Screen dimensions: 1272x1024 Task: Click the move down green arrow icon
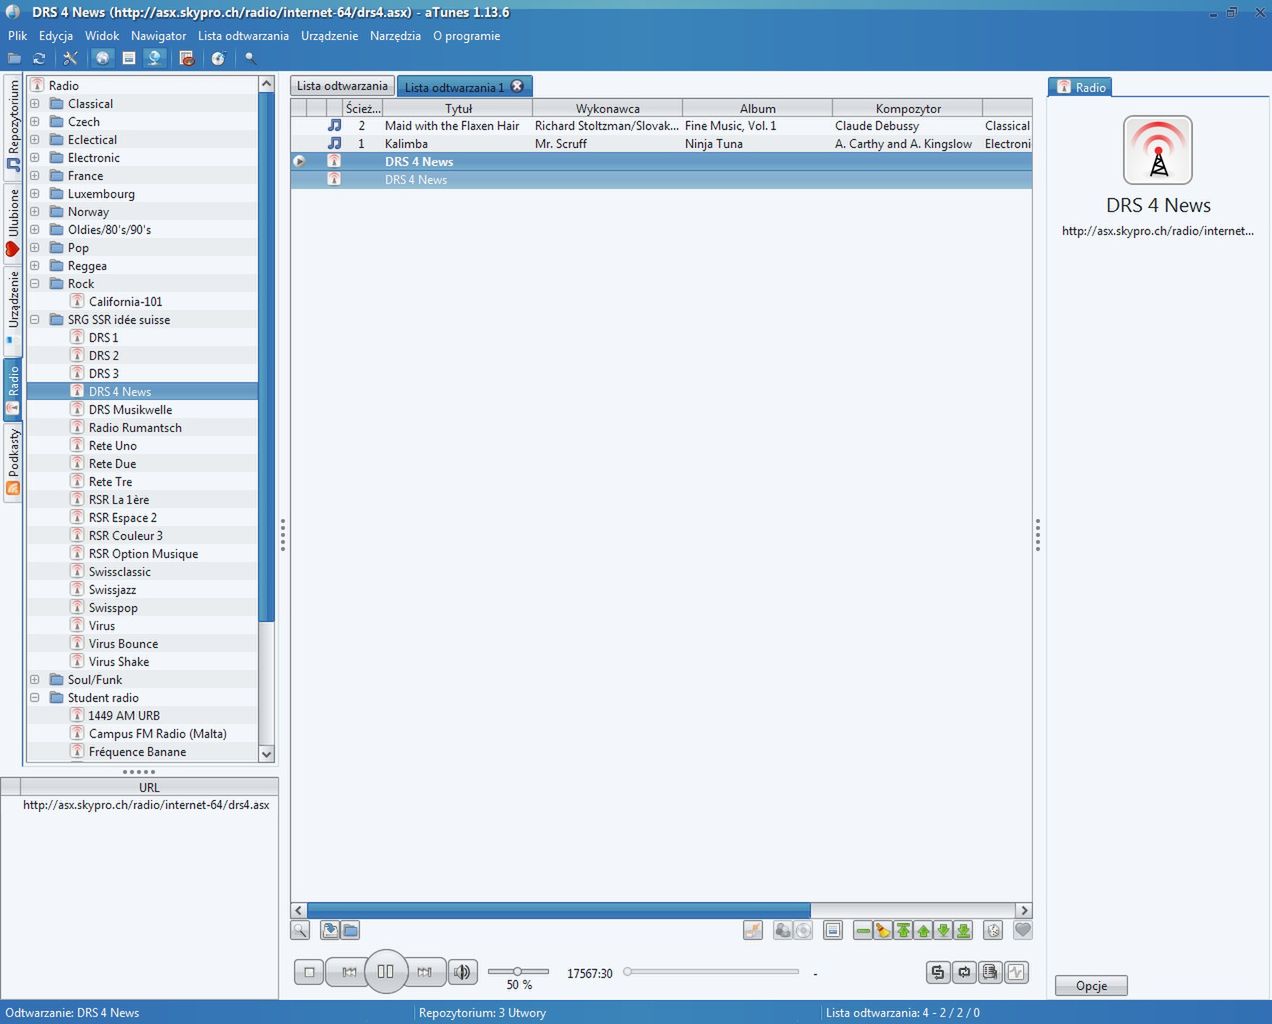pyautogui.click(x=943, y=930)
